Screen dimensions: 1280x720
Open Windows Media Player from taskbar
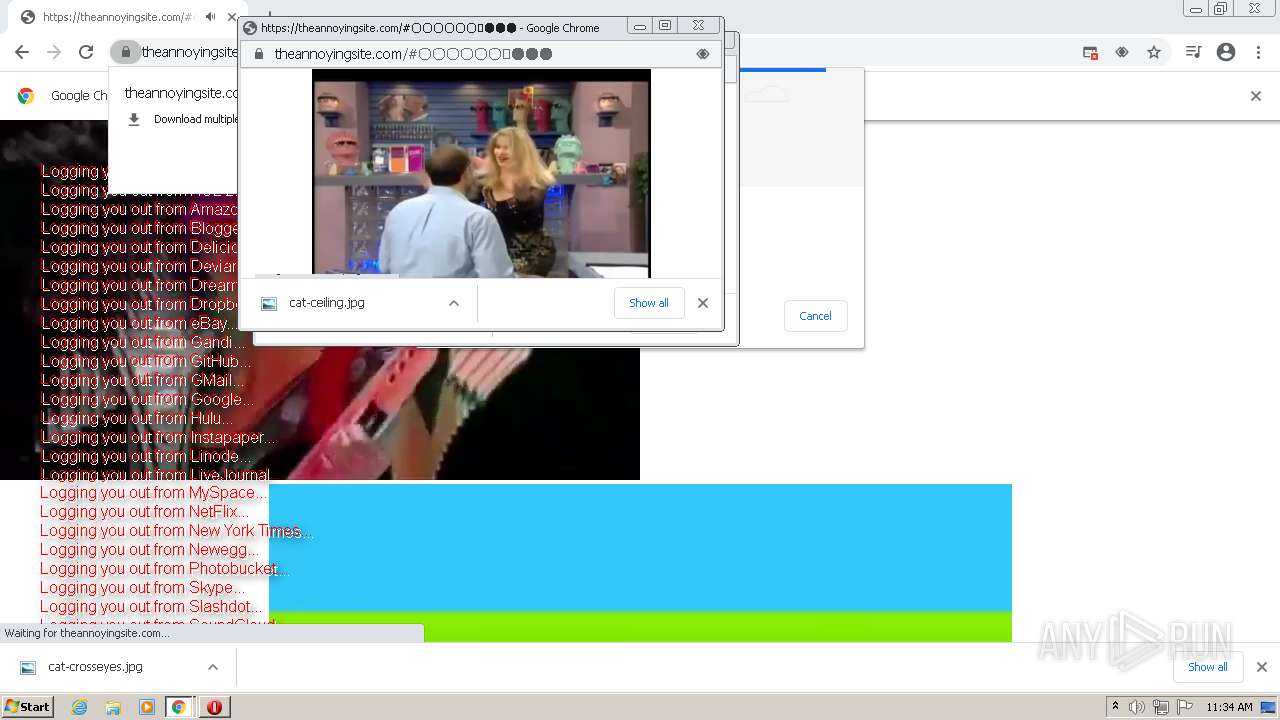(x=146, y=707)
